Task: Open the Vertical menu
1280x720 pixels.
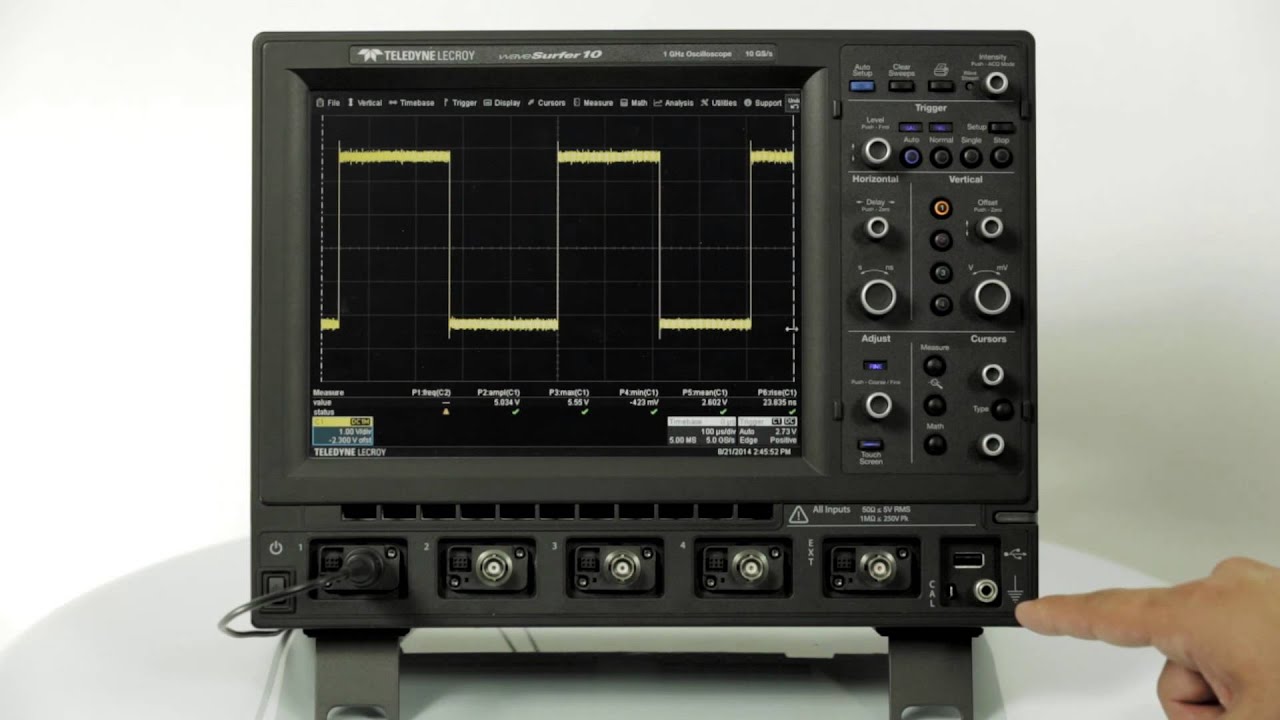Action: (365, 103)
